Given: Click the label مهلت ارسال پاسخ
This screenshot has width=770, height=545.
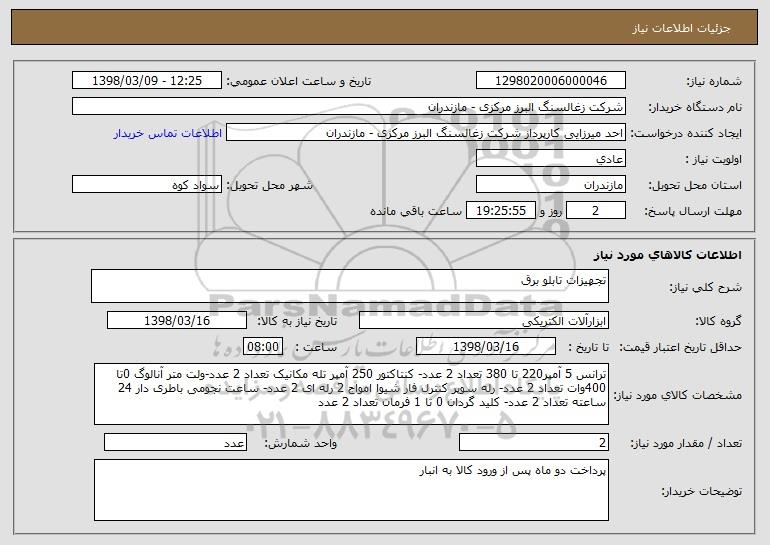Looking at the screenshot, I should 693,212.
